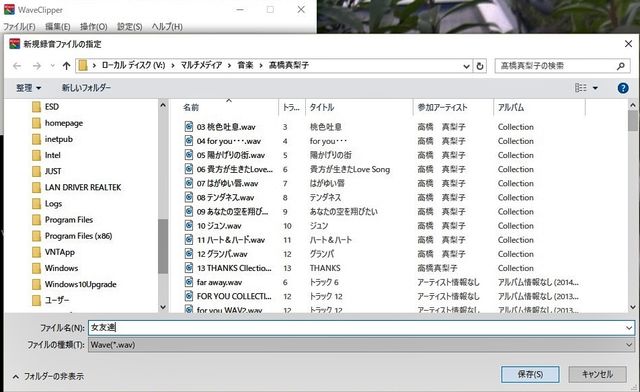Sort by トラ... track number column

pyautogui.click(x=292, y=107)
